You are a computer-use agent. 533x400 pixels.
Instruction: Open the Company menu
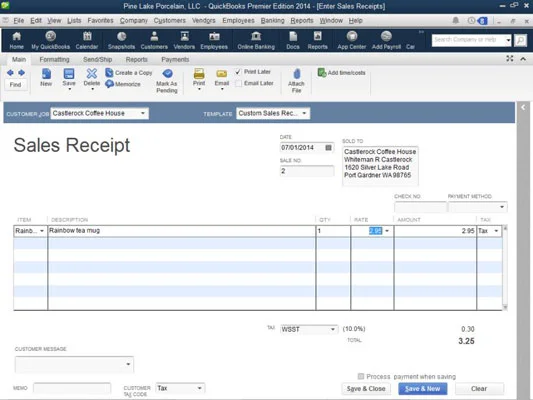[x=134, y=21]
